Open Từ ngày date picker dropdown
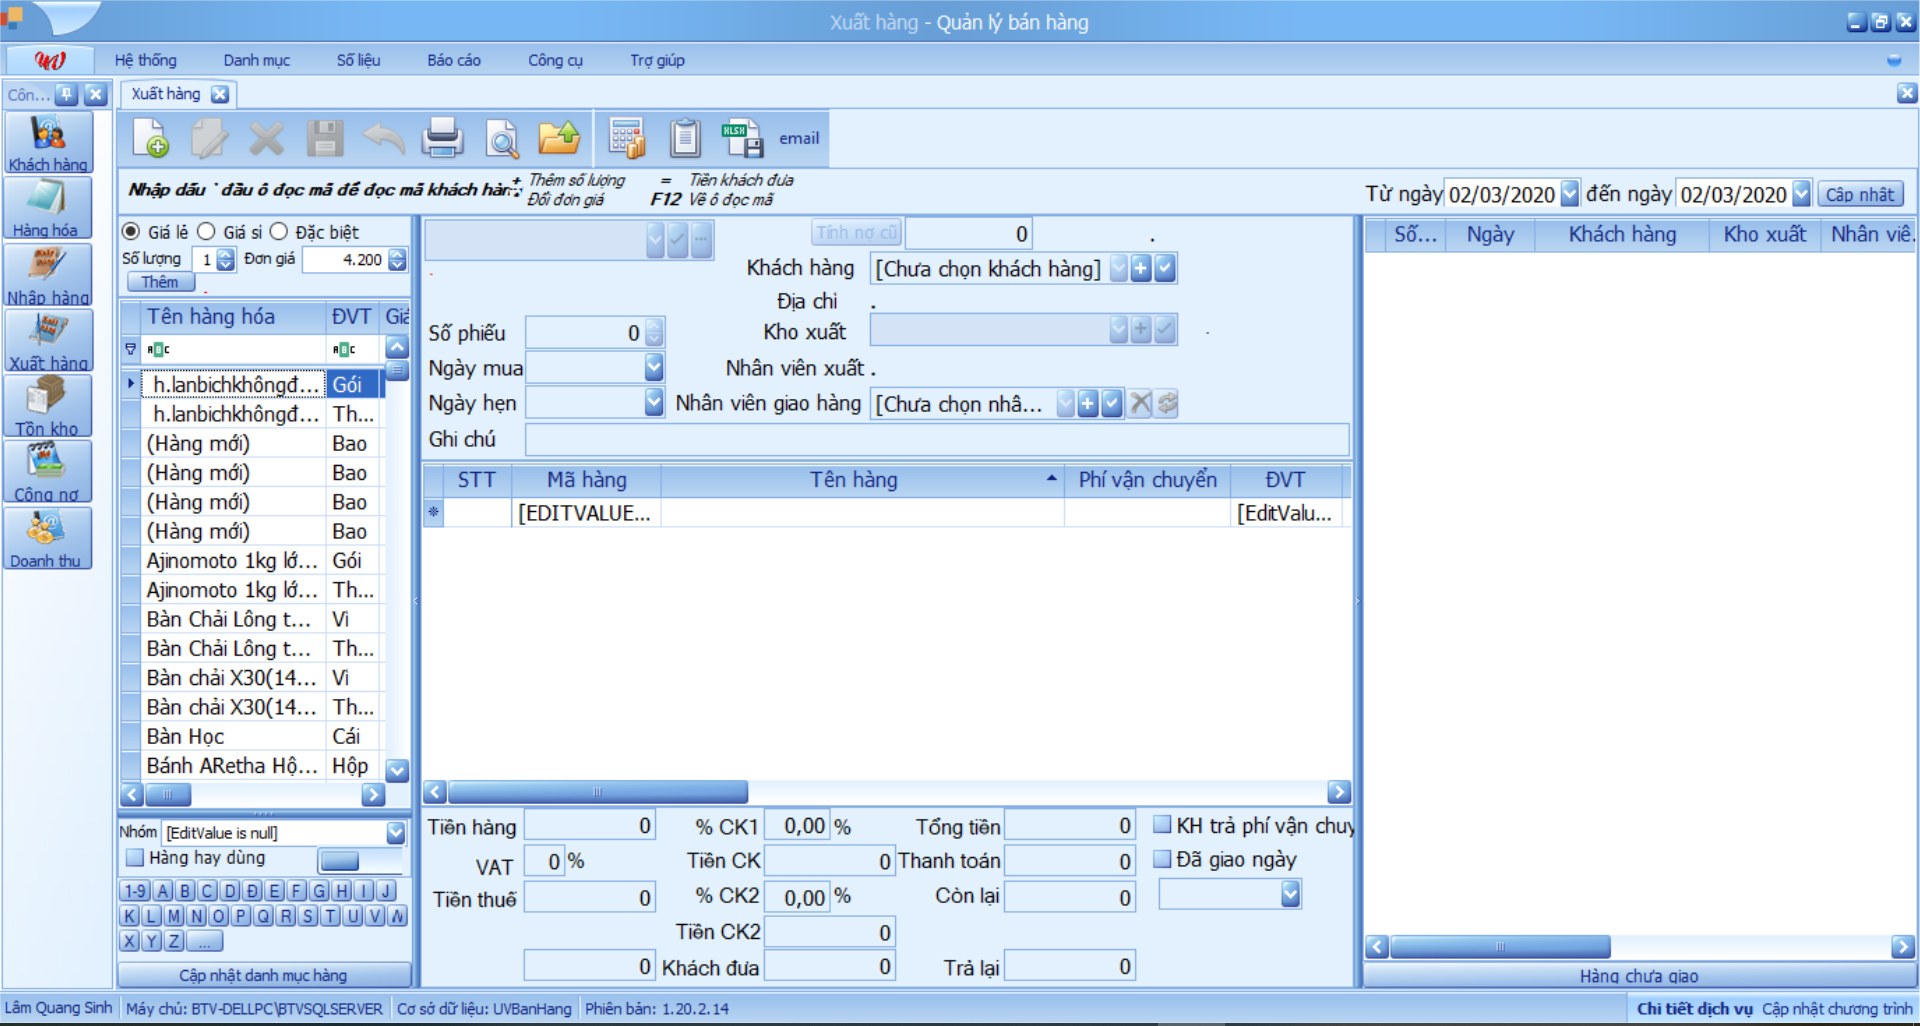Screen dimensions: 1920x1026 tap(1570, 193)
